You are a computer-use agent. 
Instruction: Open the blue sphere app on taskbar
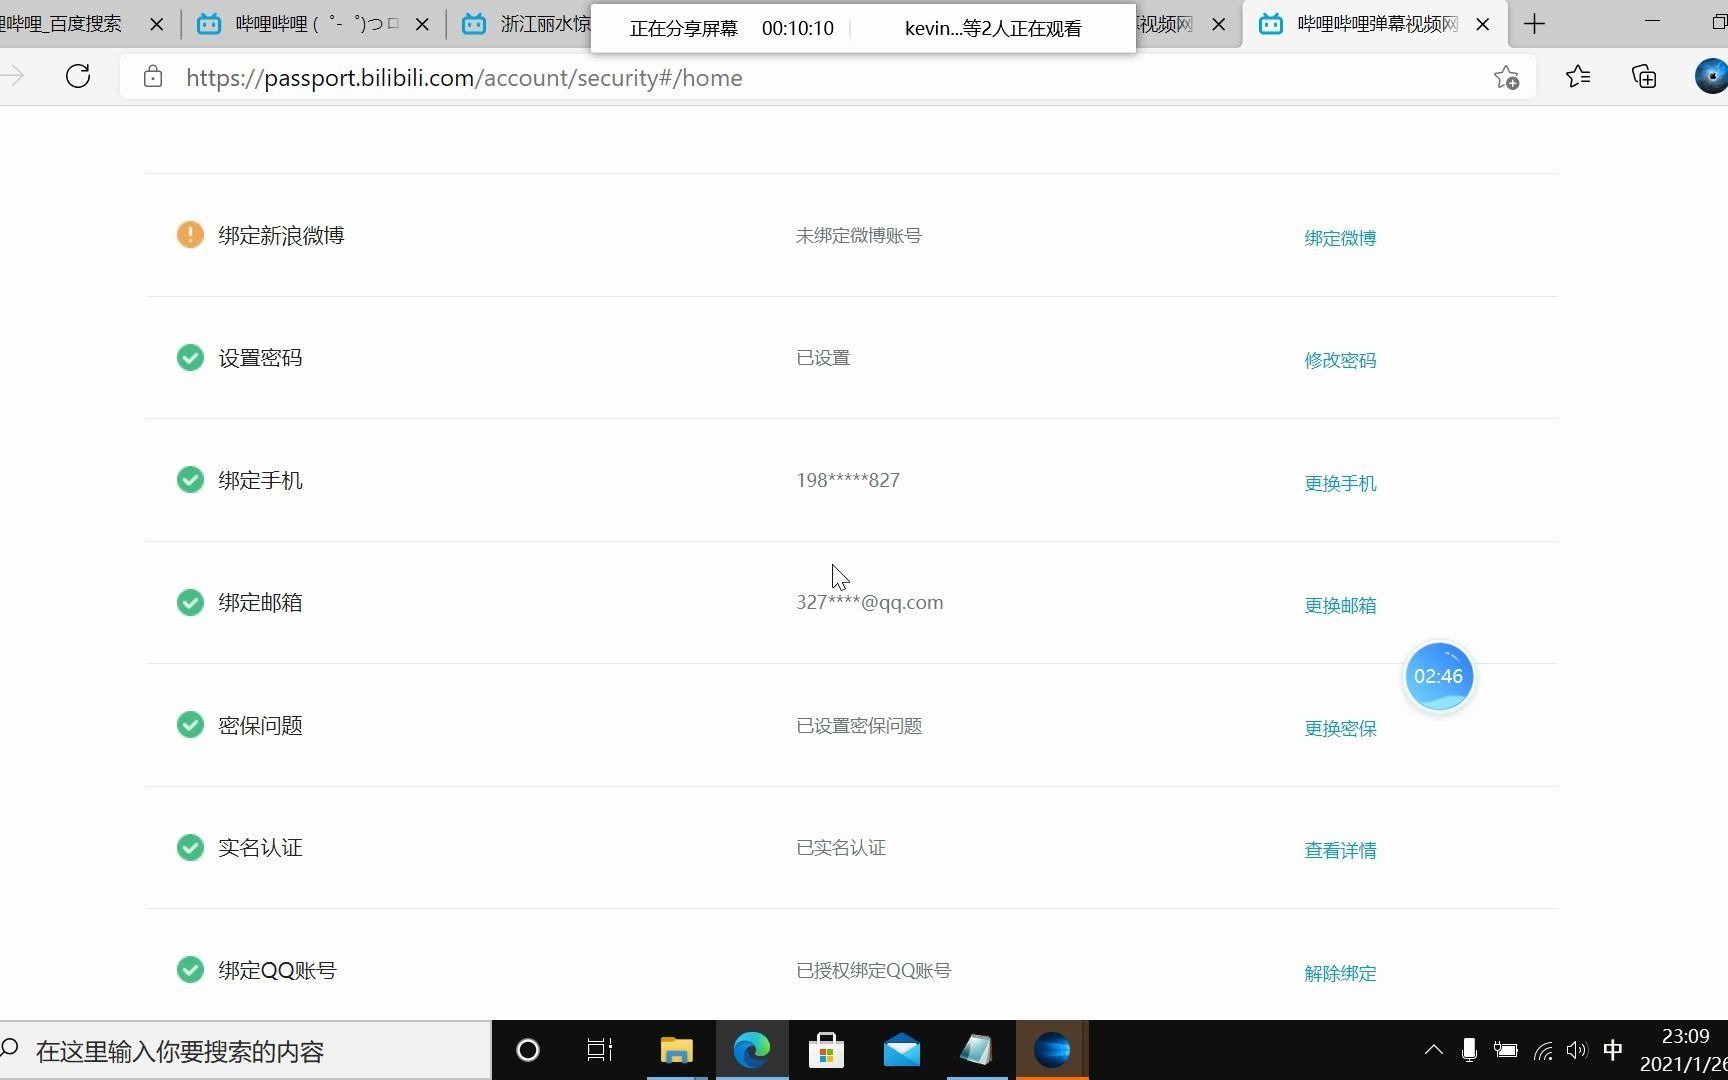1052,1050
